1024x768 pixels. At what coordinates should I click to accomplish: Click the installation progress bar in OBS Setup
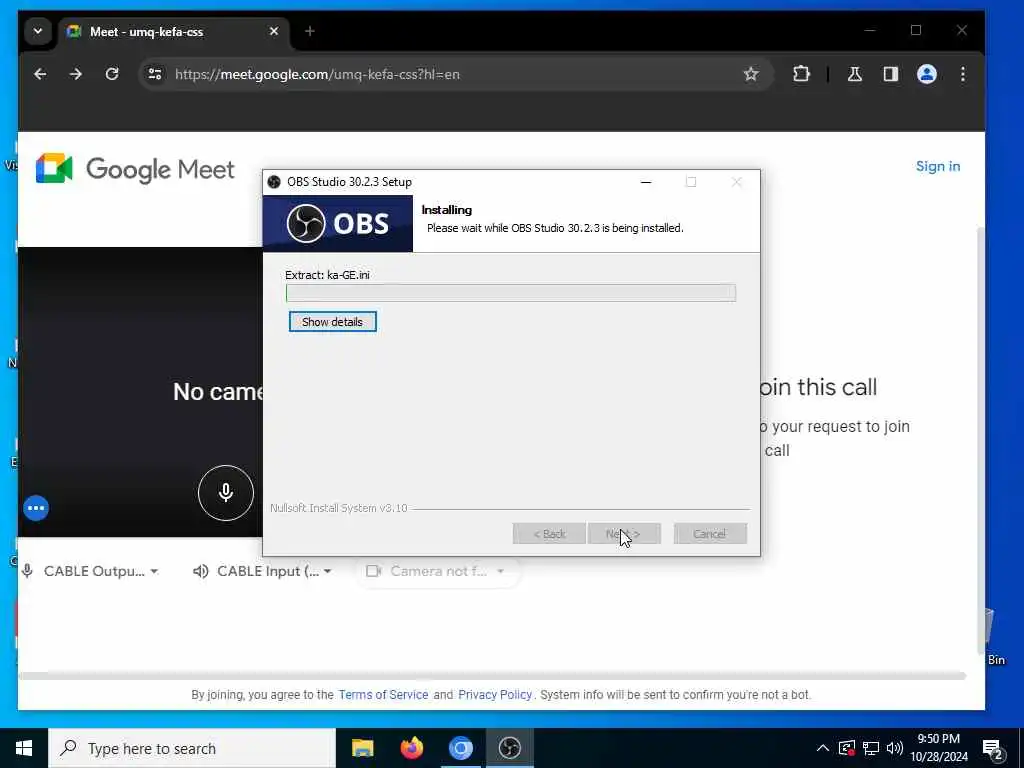511,293
